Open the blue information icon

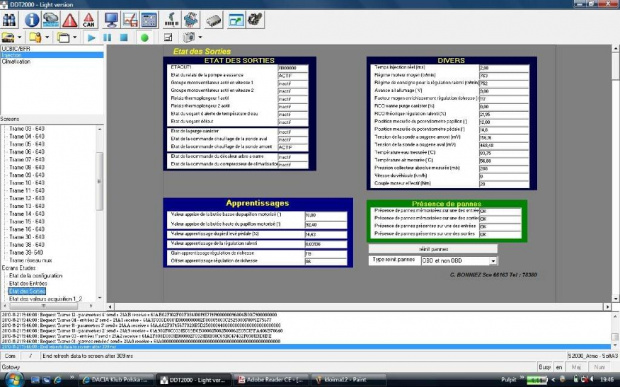click(32, 20)
